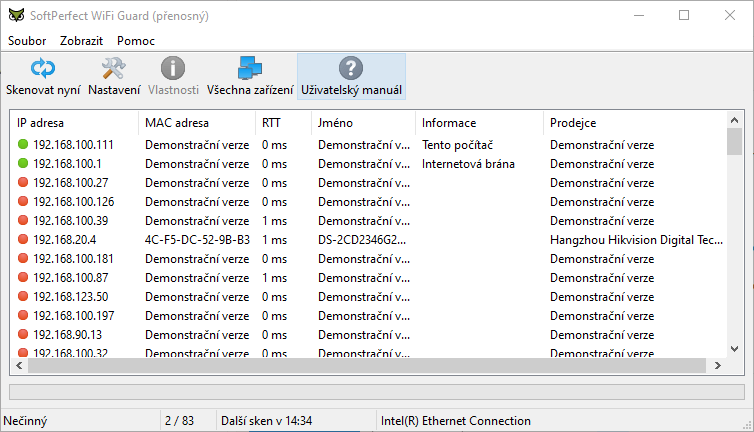Select IP address 192.168.123.50
The width and height of the screenshot is (754, 432).
tap(71, 297)
